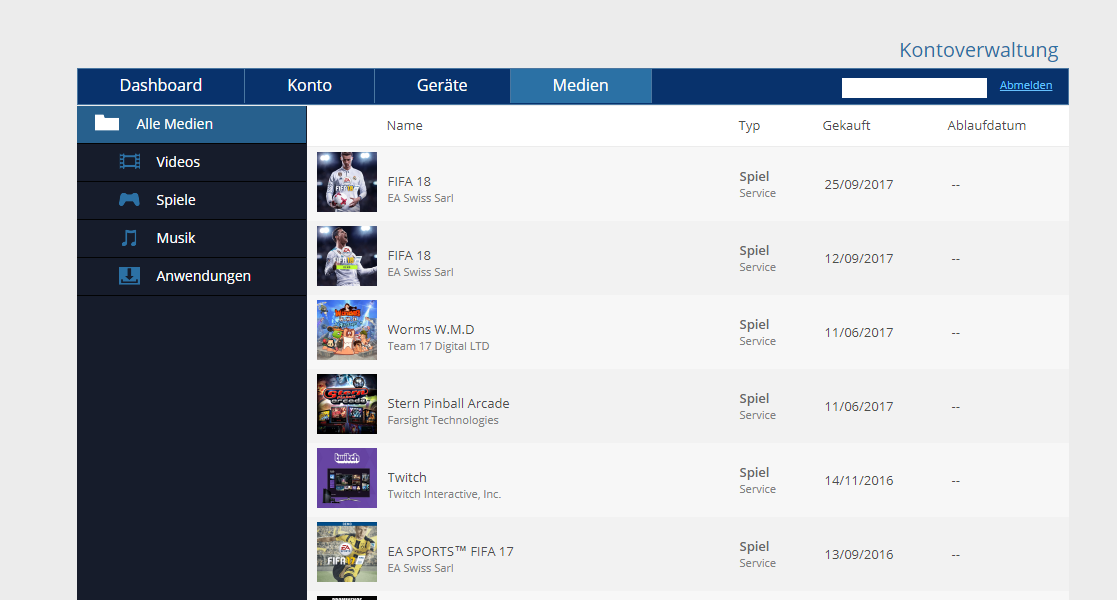Click the Worms W.M.D title text
Viewport: 1117px width, 600px height.
click(431, 329)
